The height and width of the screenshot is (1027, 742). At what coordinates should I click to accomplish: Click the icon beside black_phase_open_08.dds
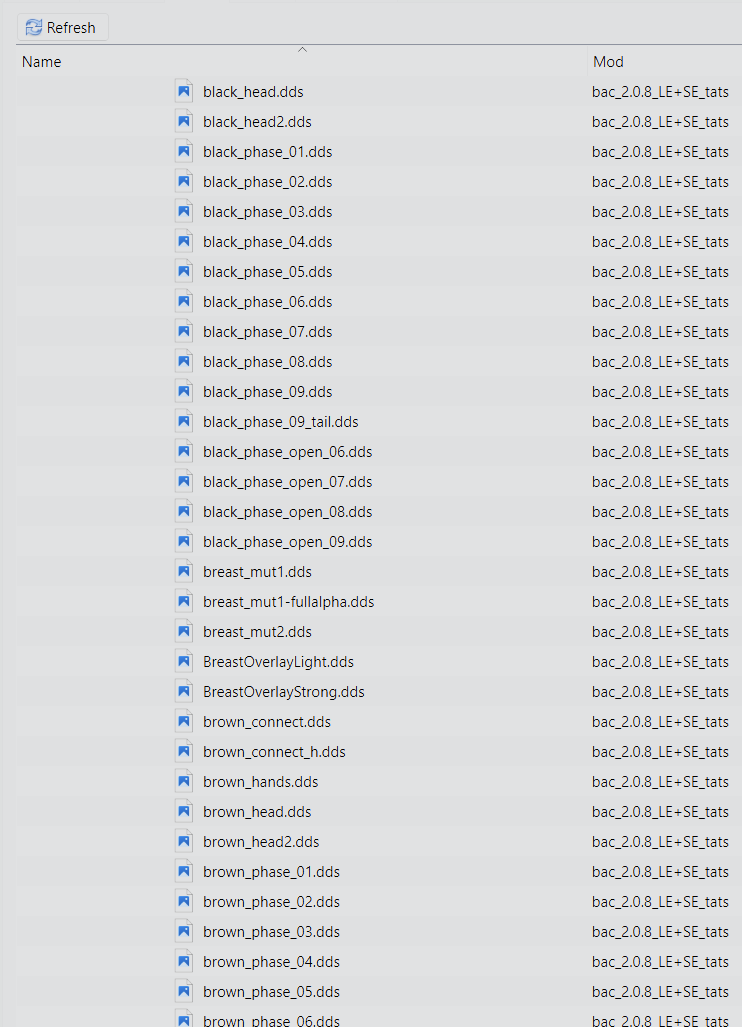[x=184, y=512]
